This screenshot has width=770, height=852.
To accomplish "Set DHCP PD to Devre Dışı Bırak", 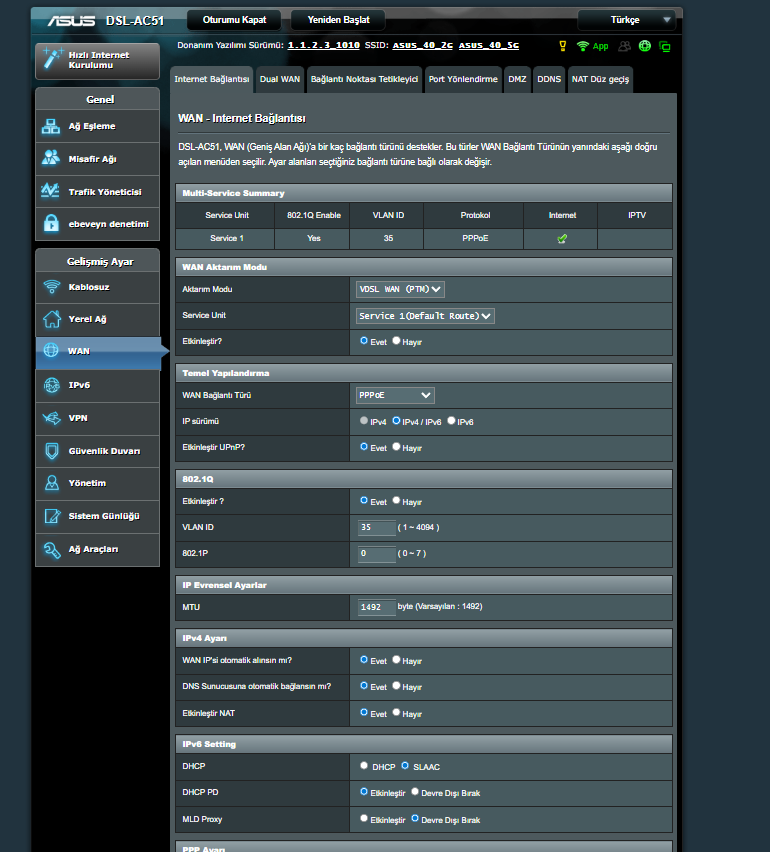I will click(415, 792).
